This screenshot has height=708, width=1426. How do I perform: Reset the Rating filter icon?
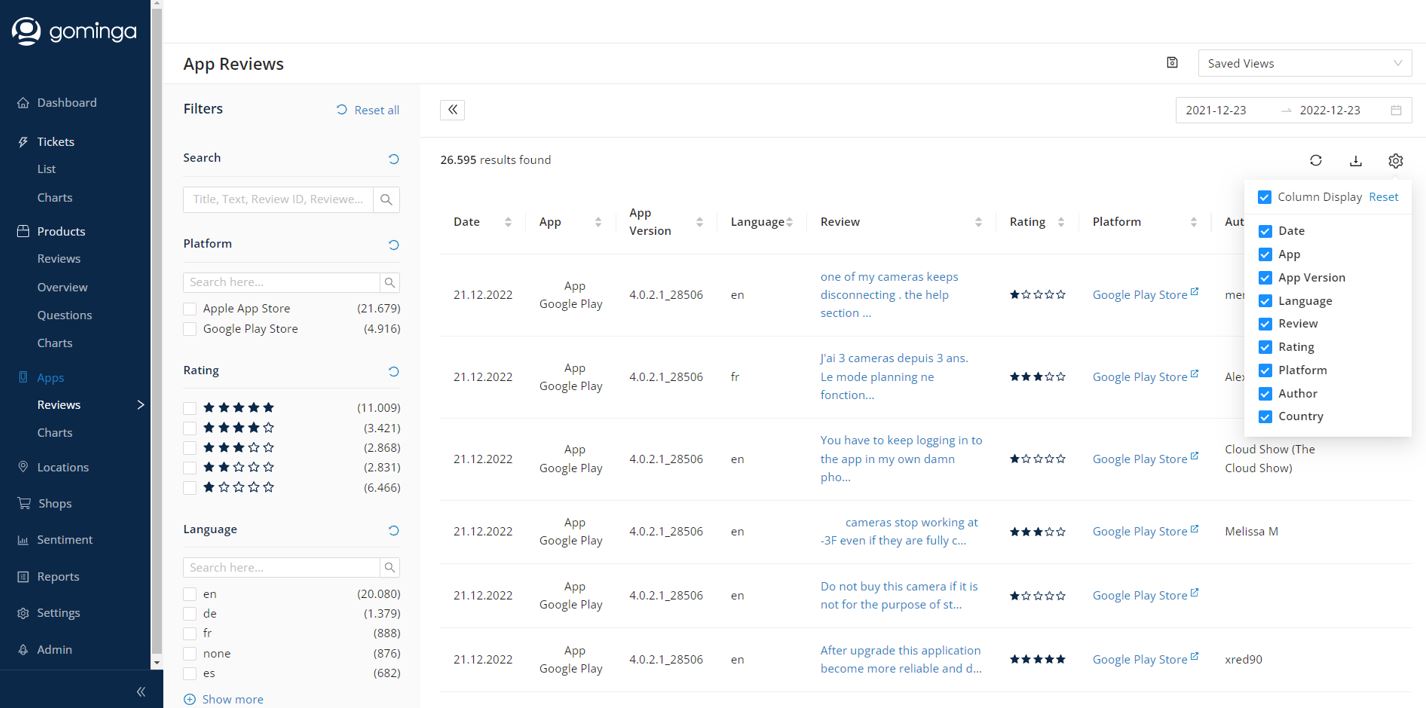[x=393, y=371]
